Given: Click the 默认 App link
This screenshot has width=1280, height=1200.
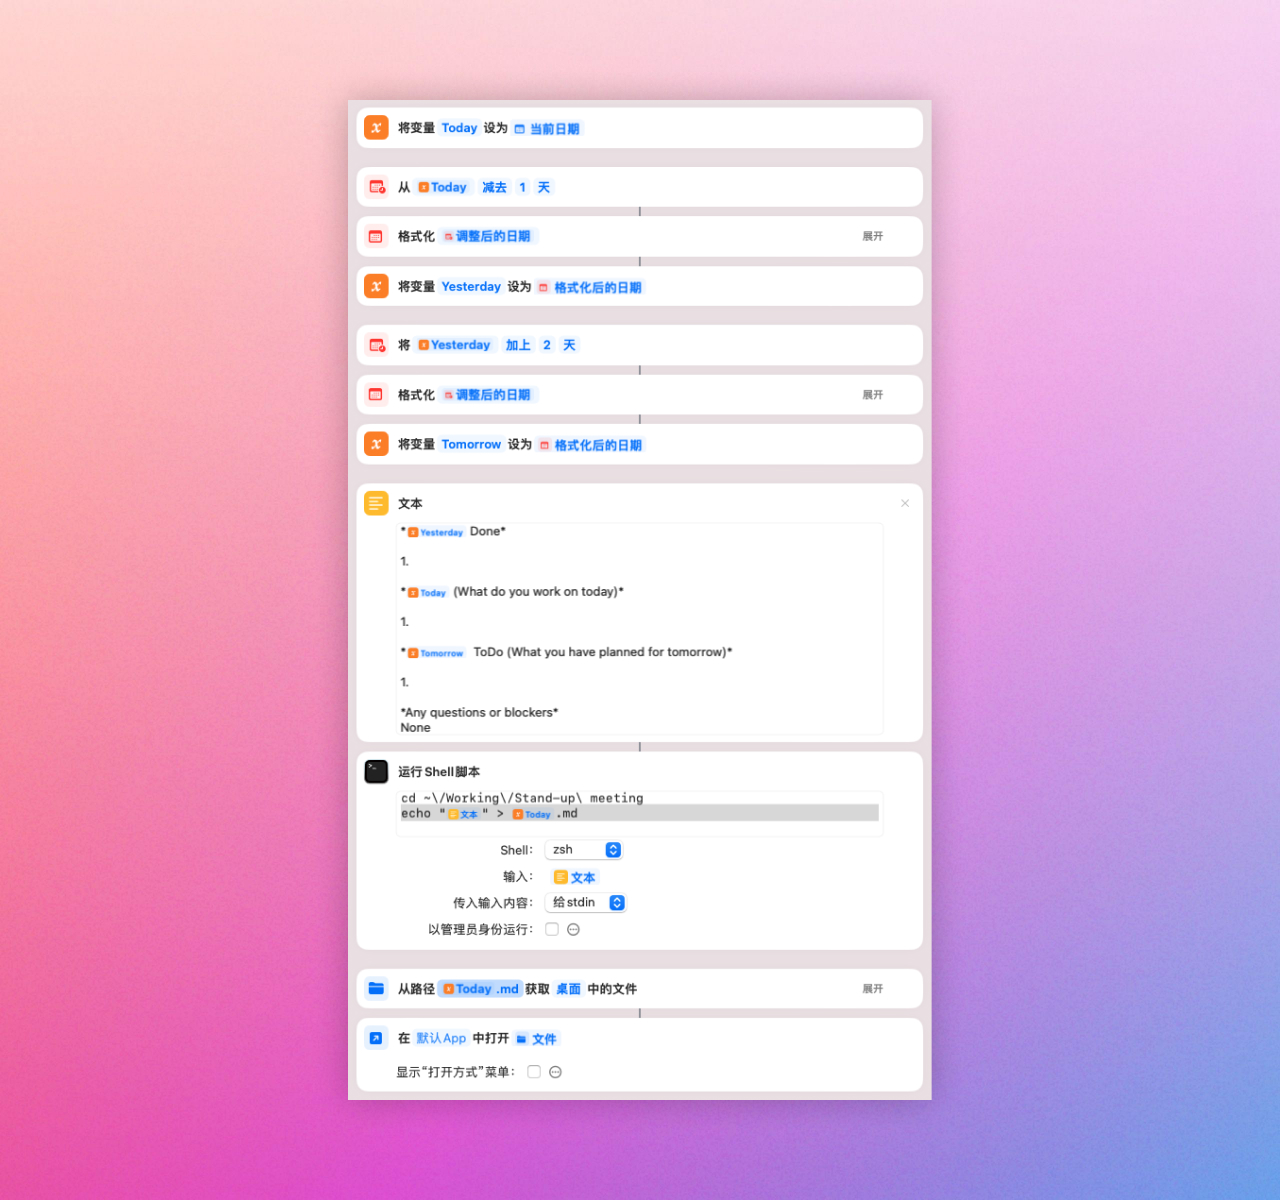Looking at the screenshot, I should point(441,1038).
